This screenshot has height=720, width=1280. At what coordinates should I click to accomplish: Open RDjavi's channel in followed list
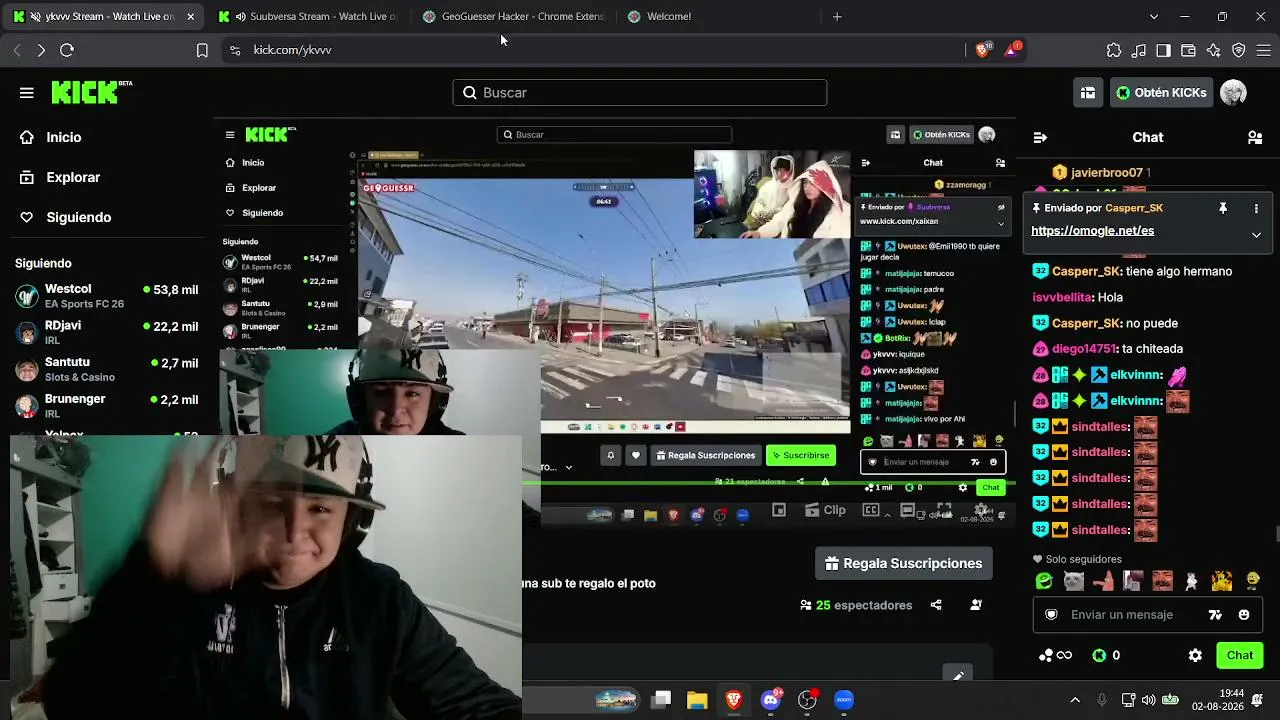pyautogui.click(x=107, y=333)
